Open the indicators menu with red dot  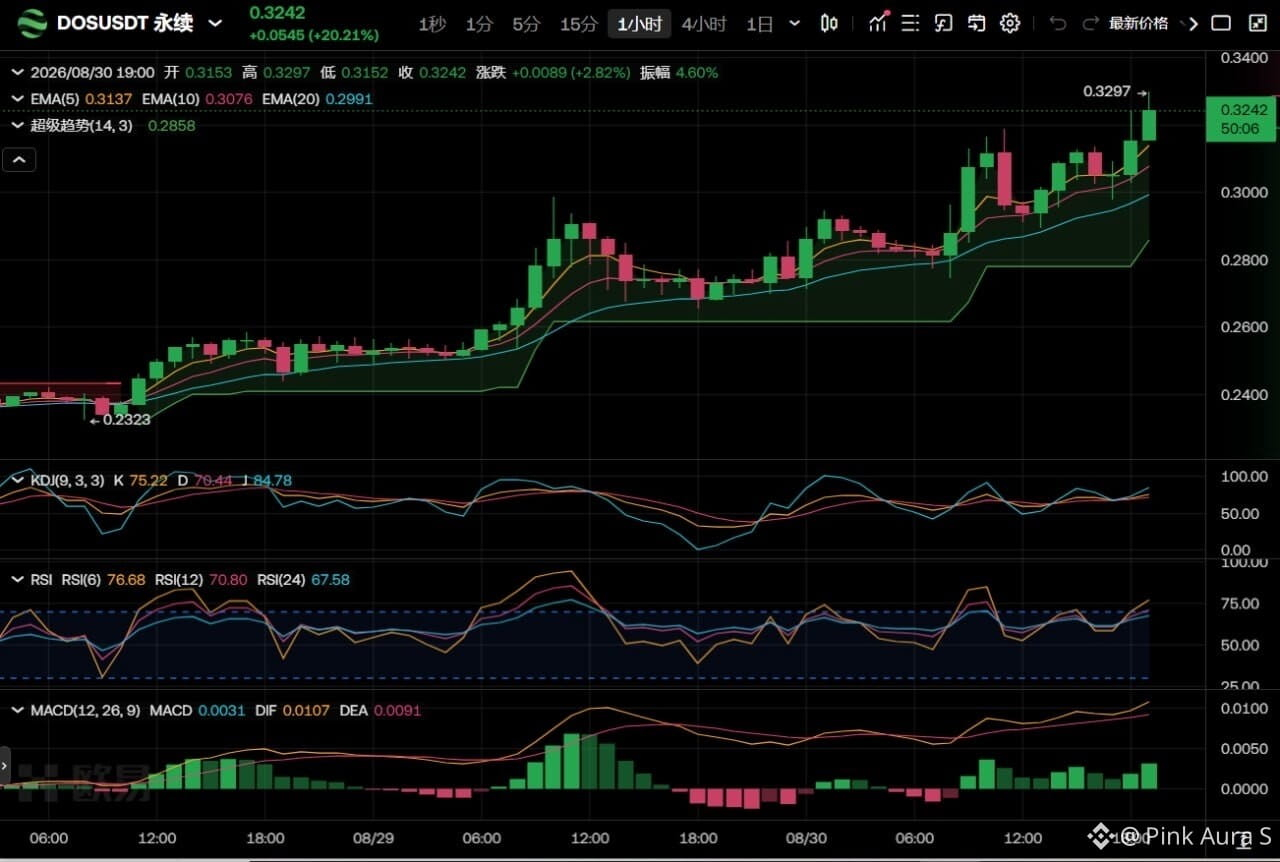click(878, 22)
